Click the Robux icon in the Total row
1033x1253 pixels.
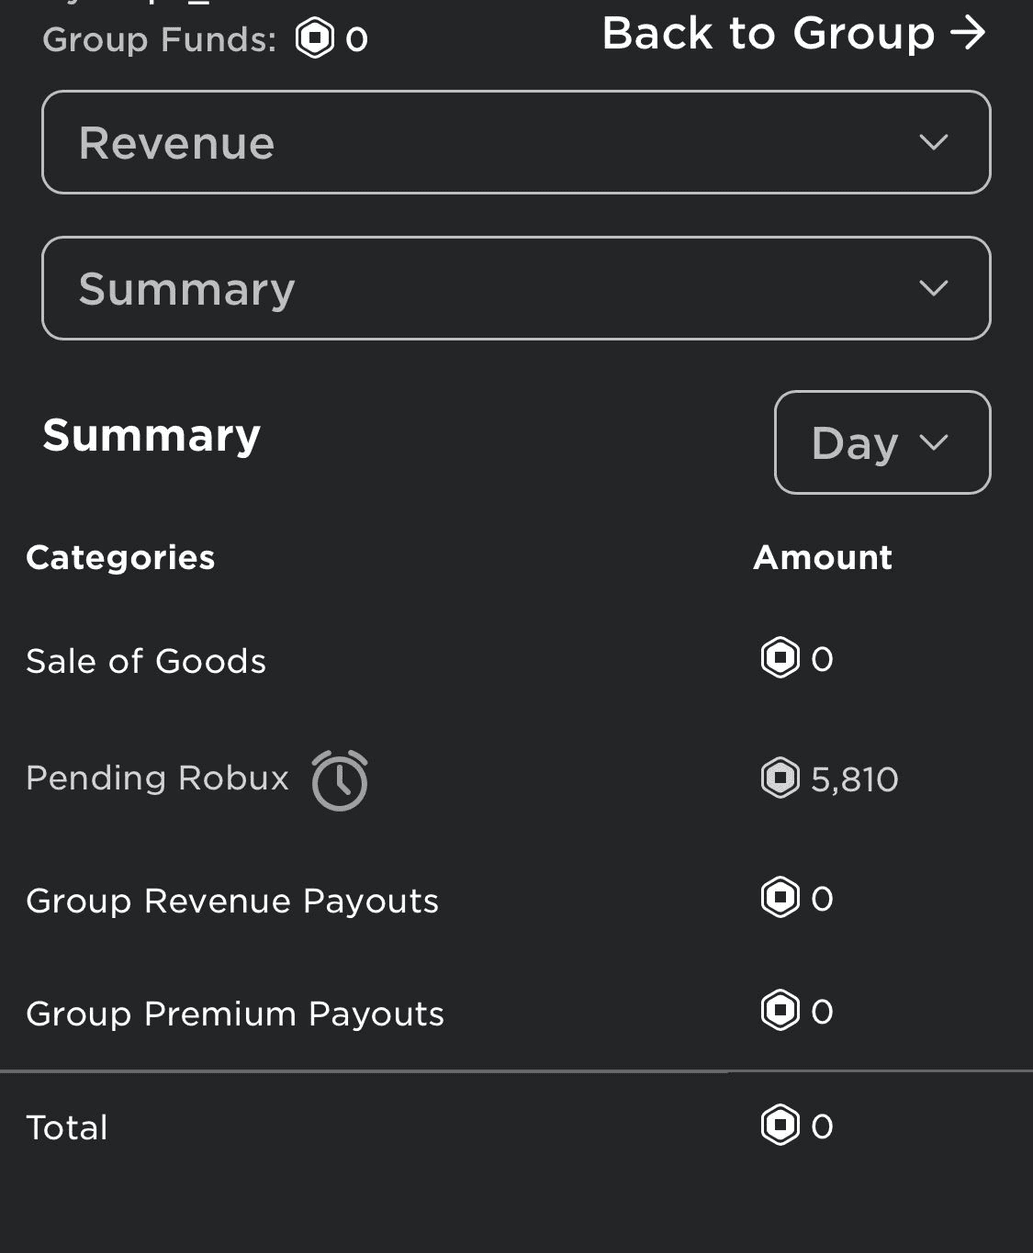click(x=780, y=1125)
